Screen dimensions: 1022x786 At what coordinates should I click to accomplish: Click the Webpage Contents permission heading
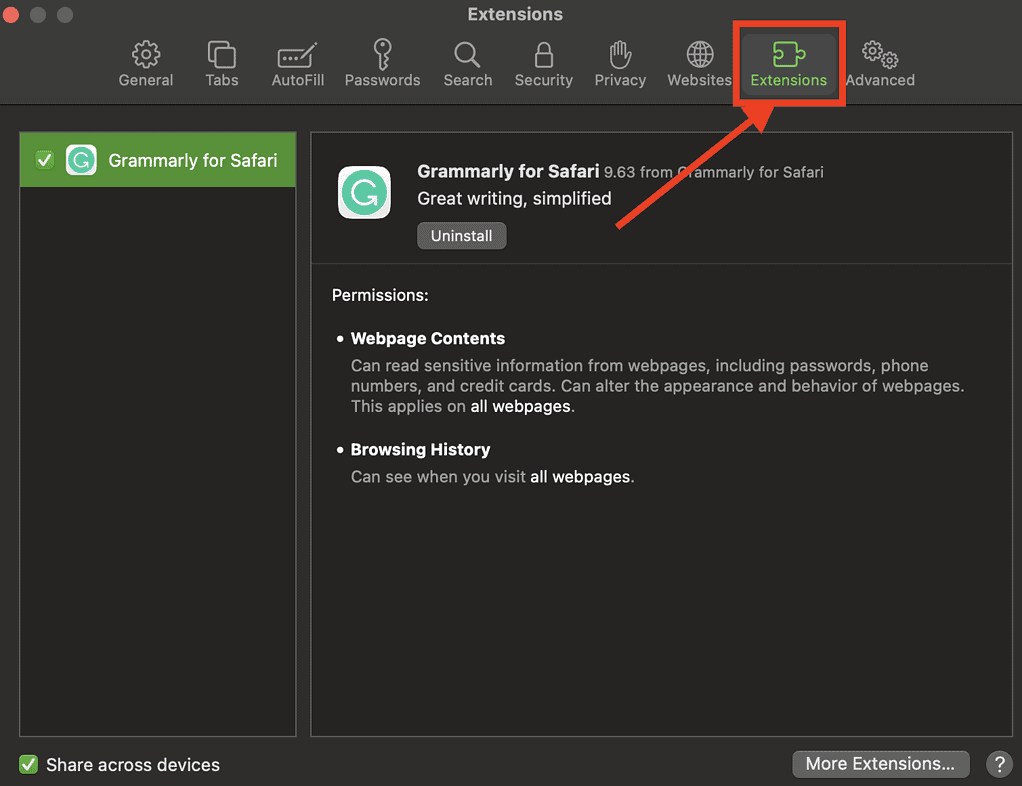point(428,338)
